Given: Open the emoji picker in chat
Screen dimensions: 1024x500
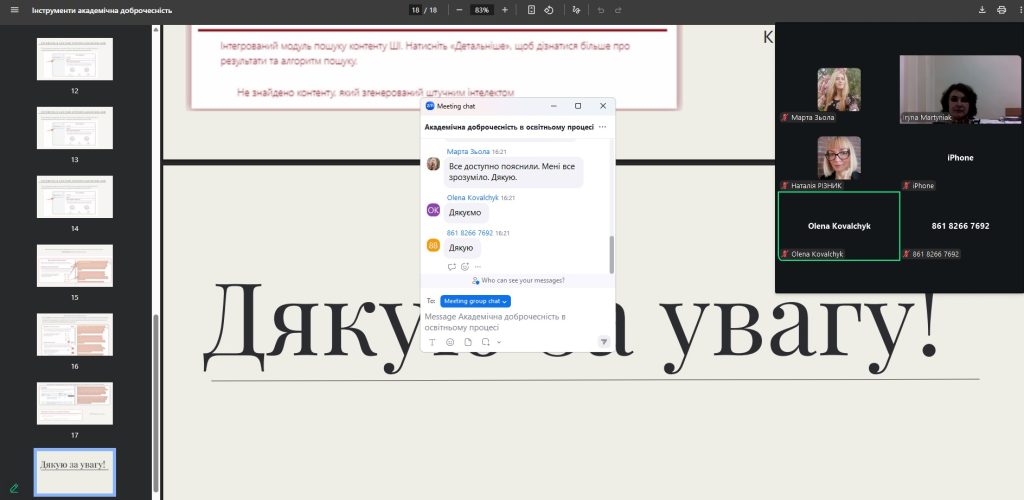Looking at the screenshot, I should pyautogui.click(x=450, y=342).
